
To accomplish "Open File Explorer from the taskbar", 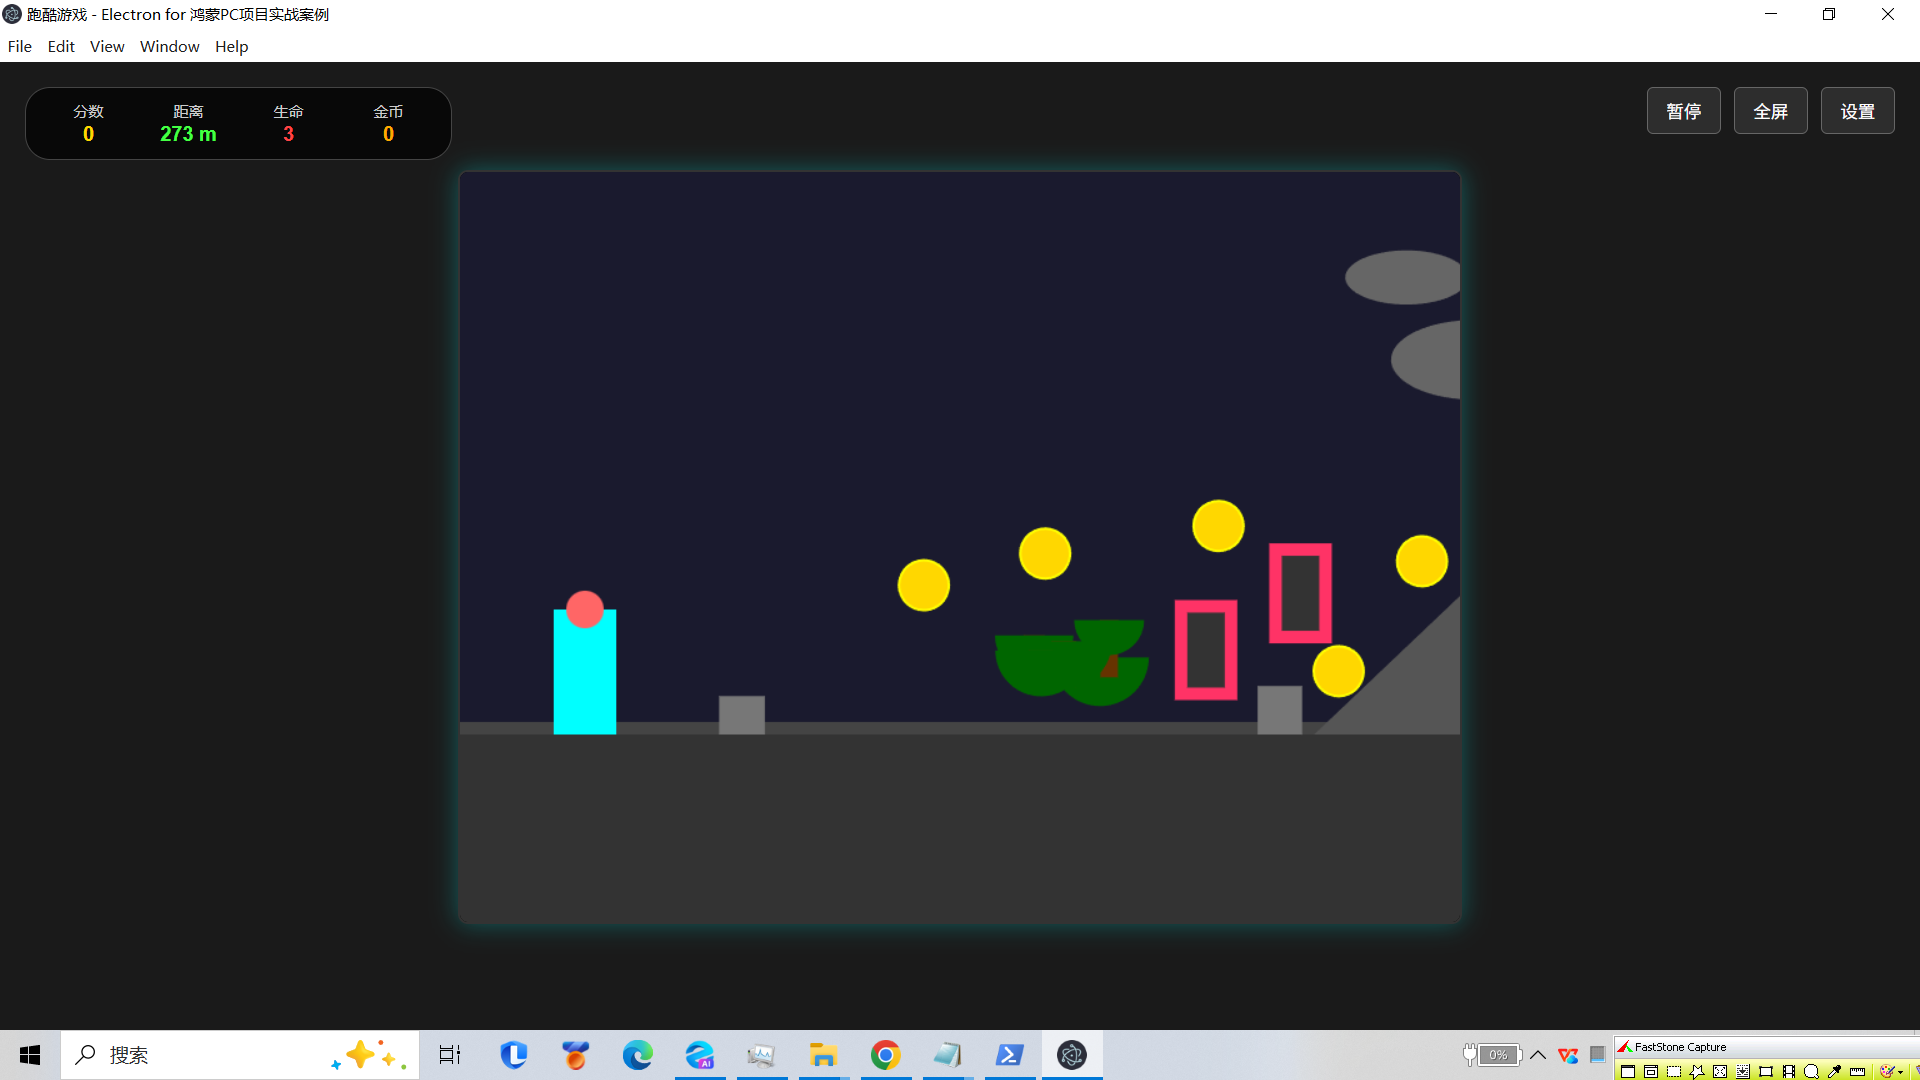I will [823, 1055].
